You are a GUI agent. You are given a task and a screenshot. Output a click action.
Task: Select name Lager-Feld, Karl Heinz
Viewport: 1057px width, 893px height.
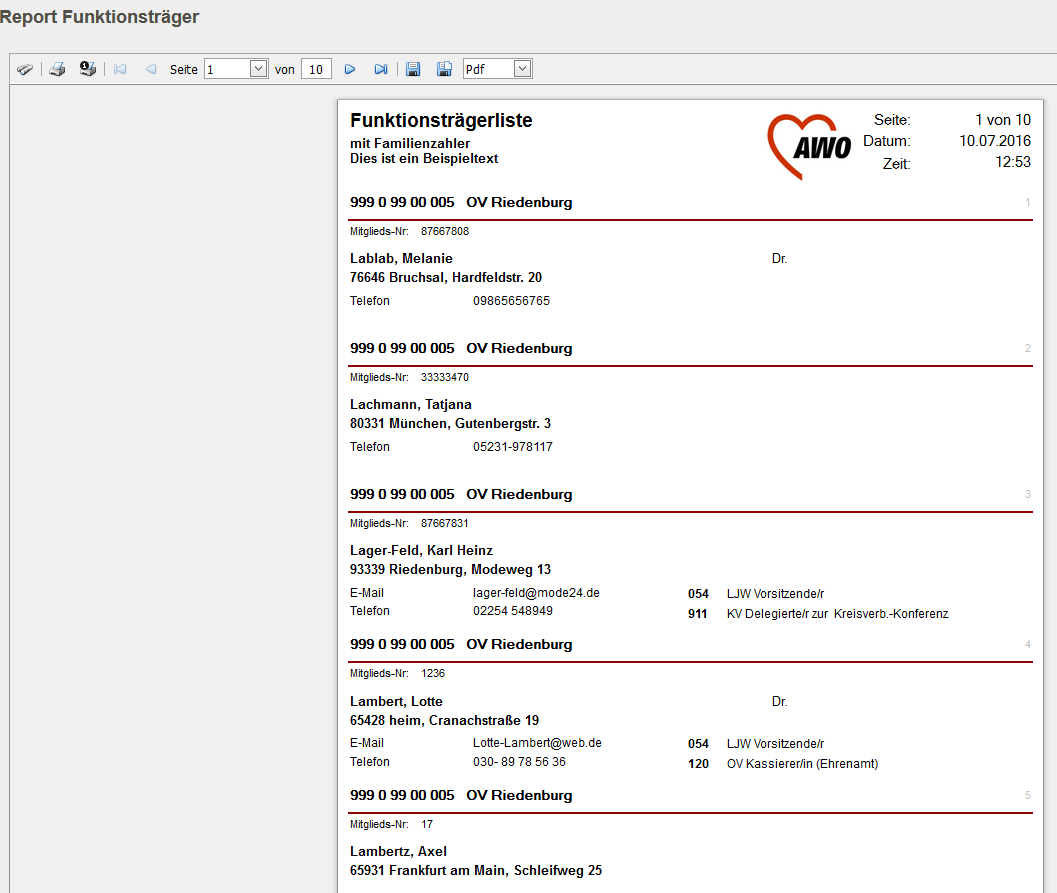(421, 551)
